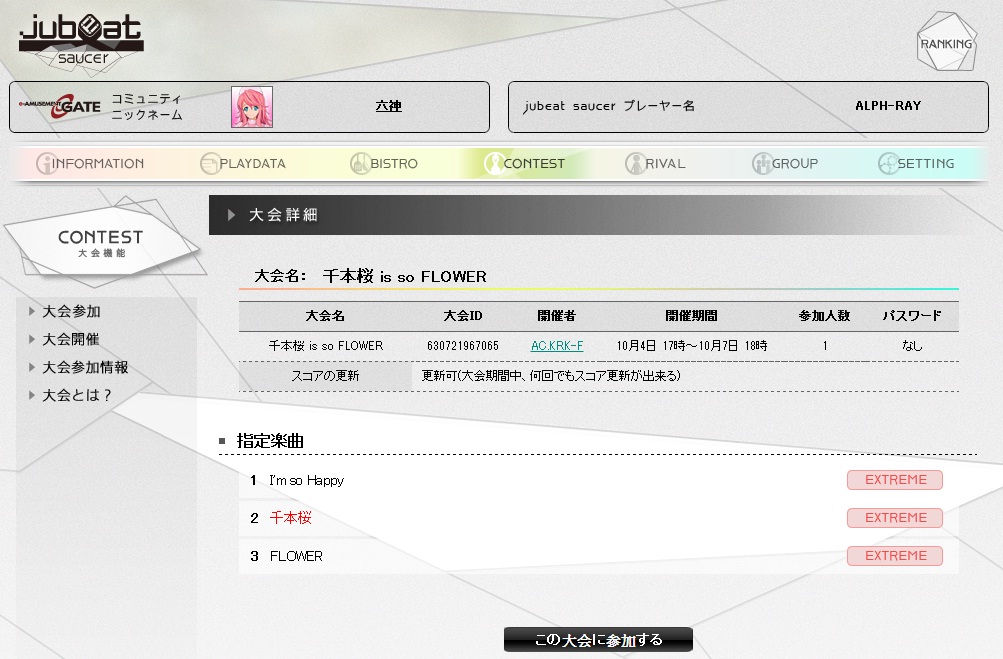The height and width of the screenshot is (659, 1003).
Task: Click the arrow beside 大会開催
Action: click(x=31, y=339)
